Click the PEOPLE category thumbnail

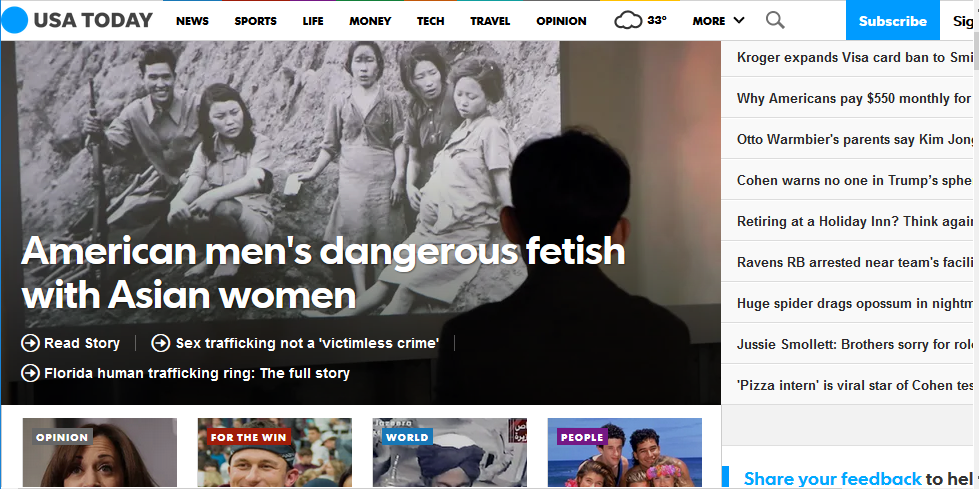624,453
